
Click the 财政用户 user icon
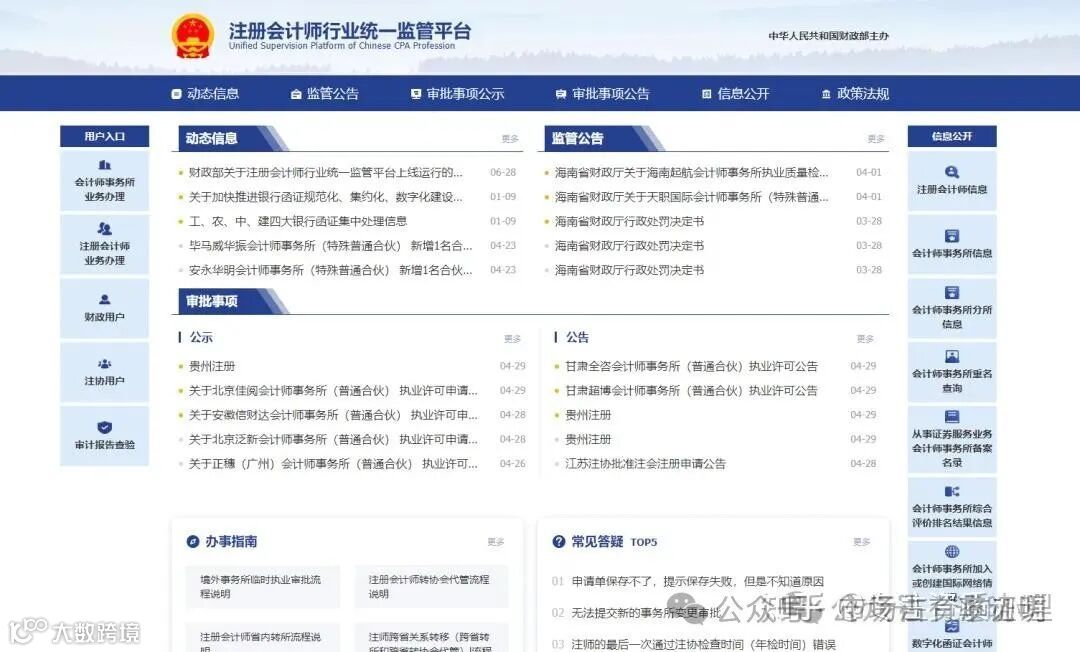[x=104, y=308]
